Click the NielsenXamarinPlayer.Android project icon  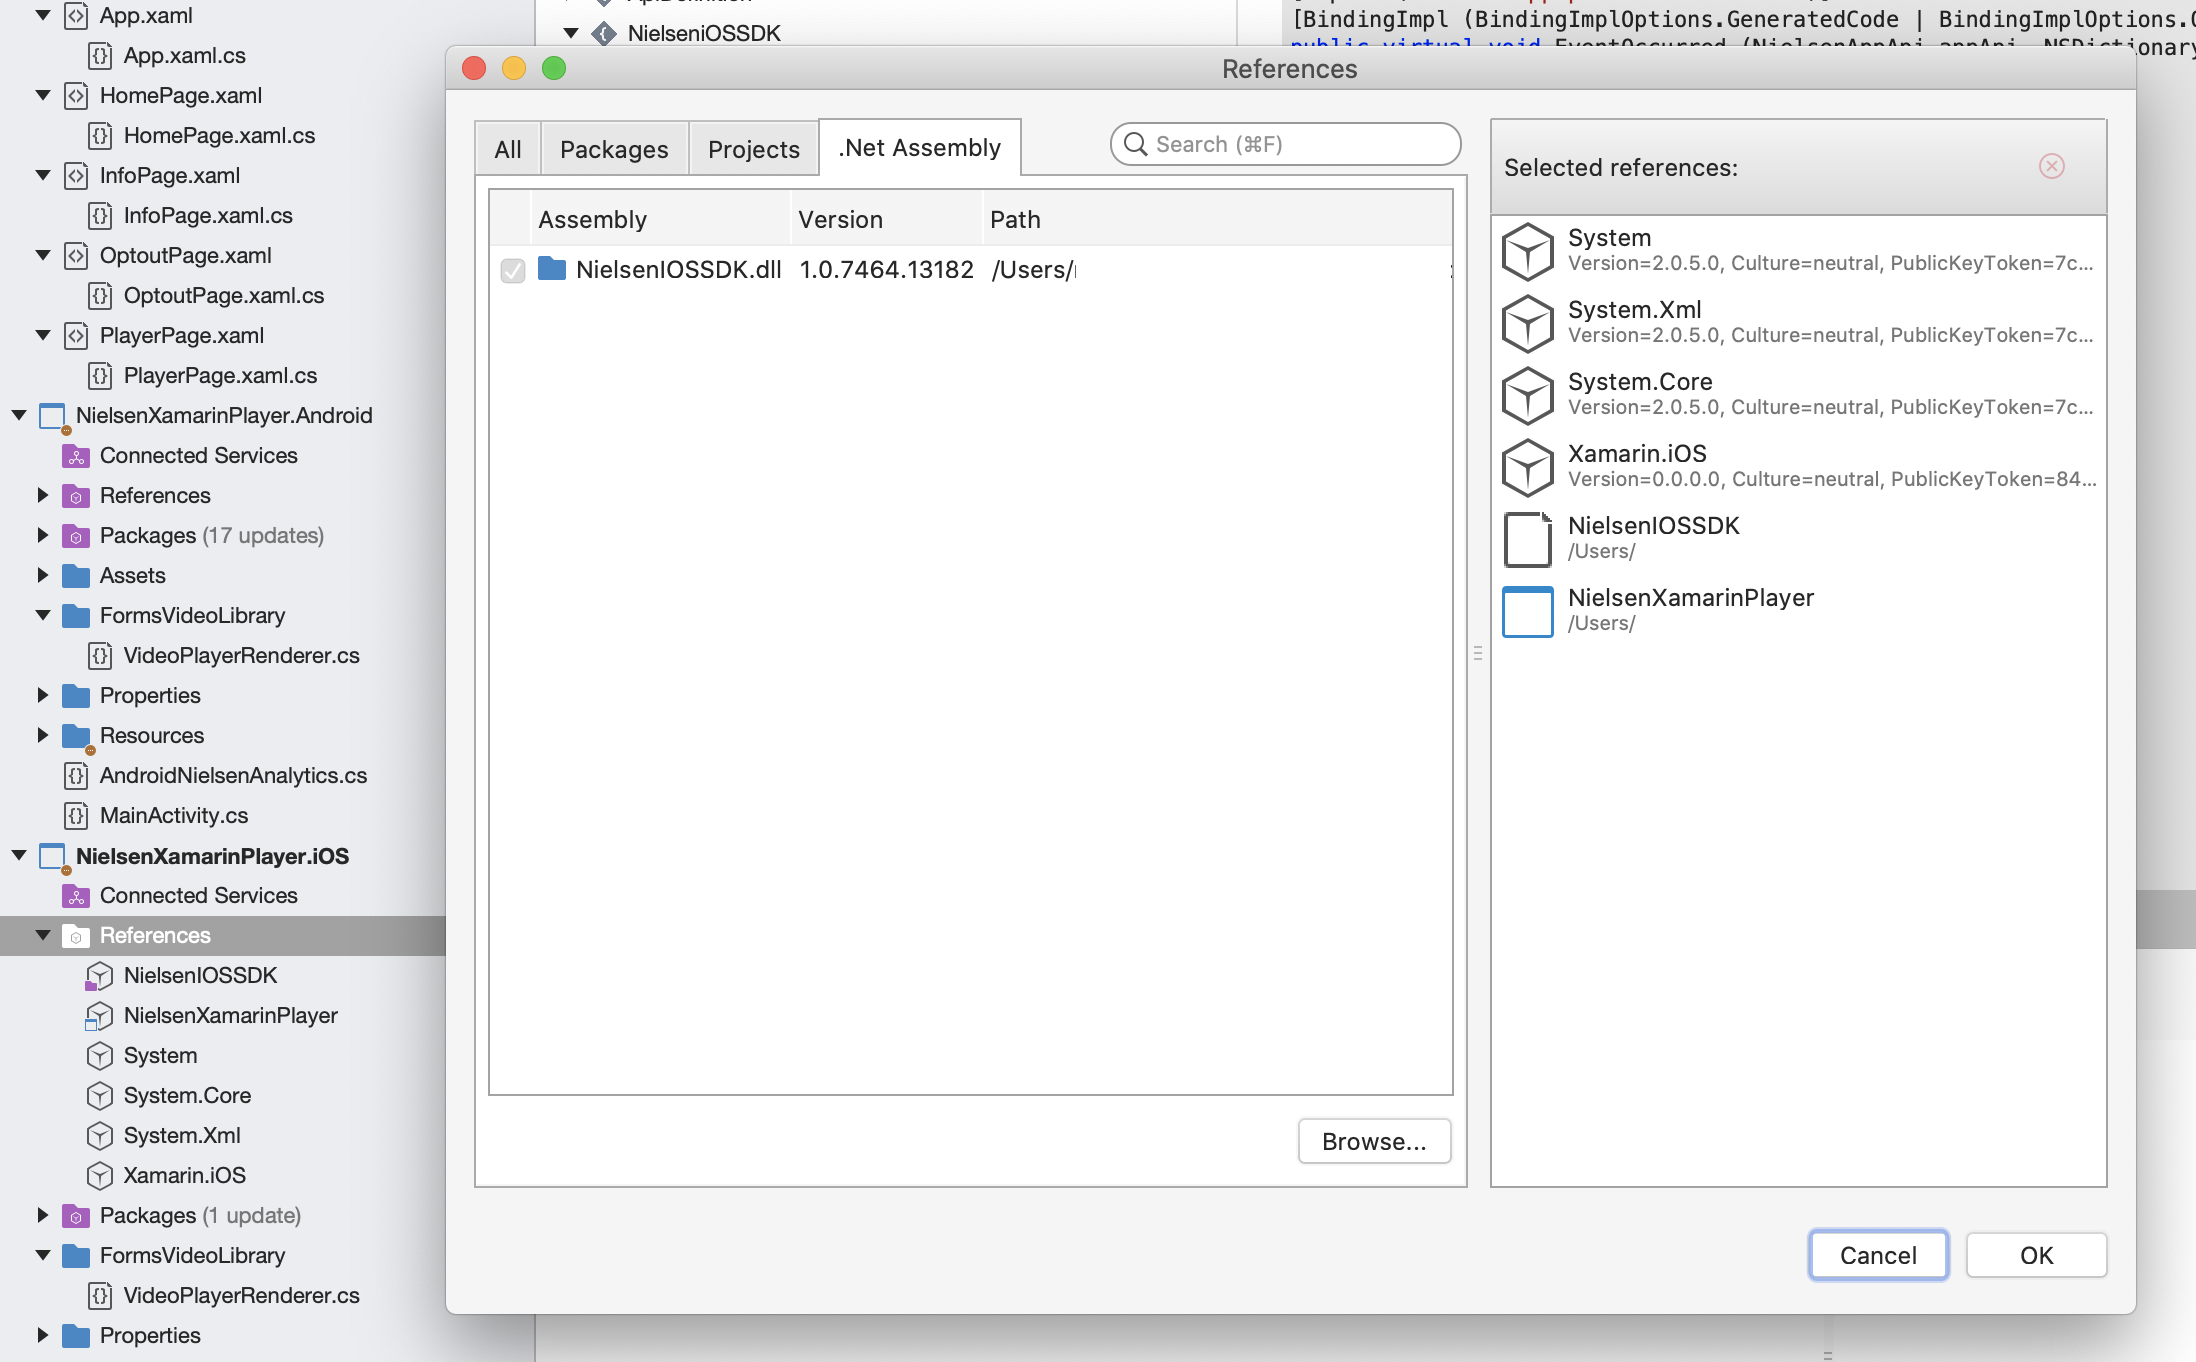52,416
